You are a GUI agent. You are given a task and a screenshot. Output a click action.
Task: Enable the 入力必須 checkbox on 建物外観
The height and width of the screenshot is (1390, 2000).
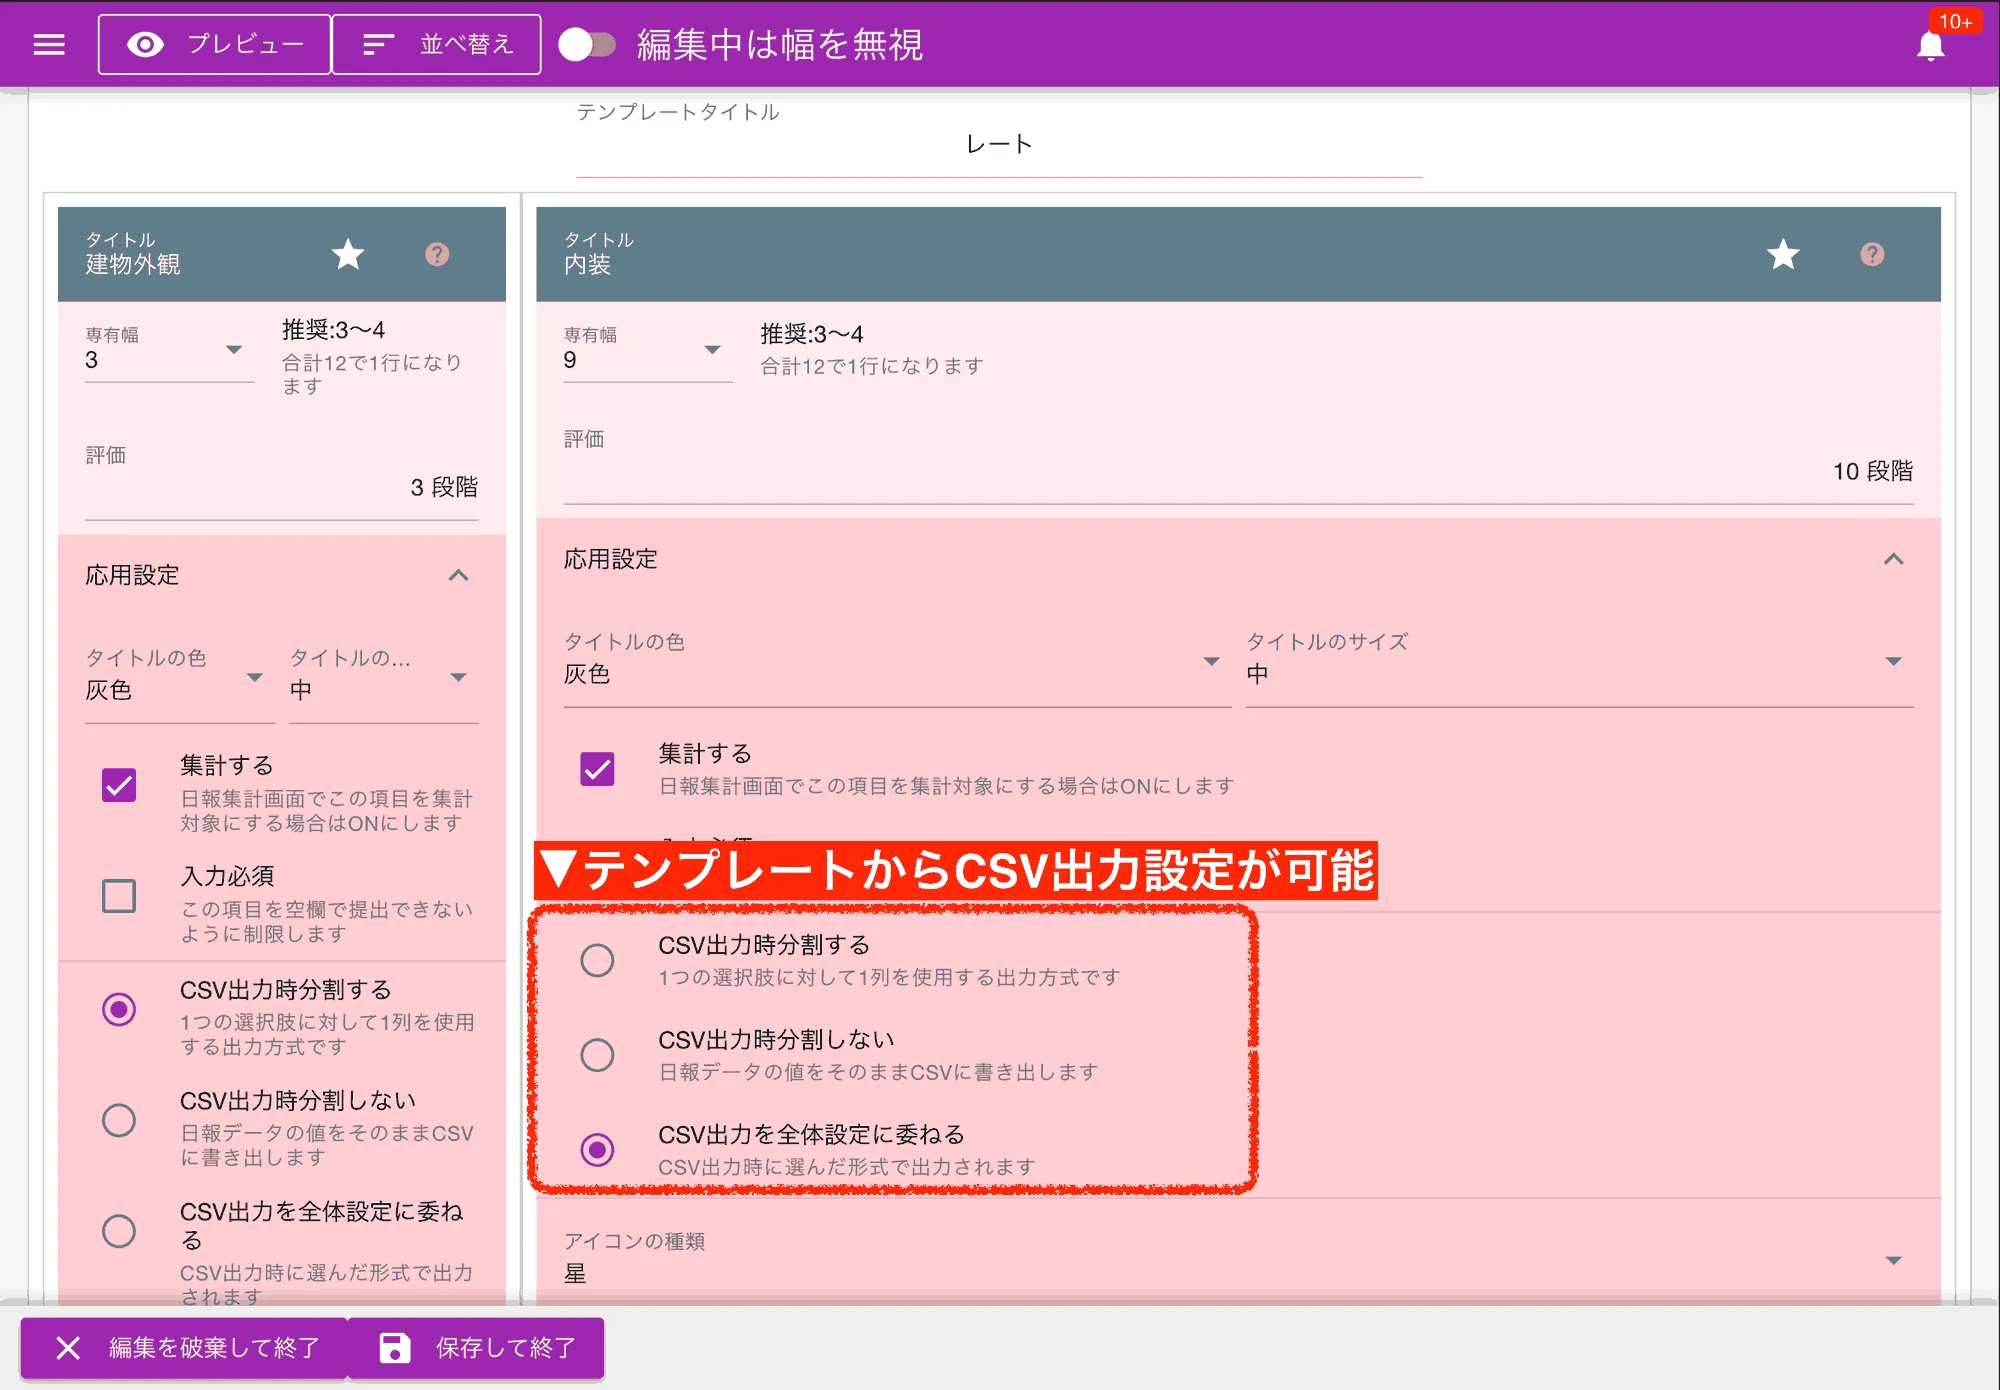[x=119, y=896]
